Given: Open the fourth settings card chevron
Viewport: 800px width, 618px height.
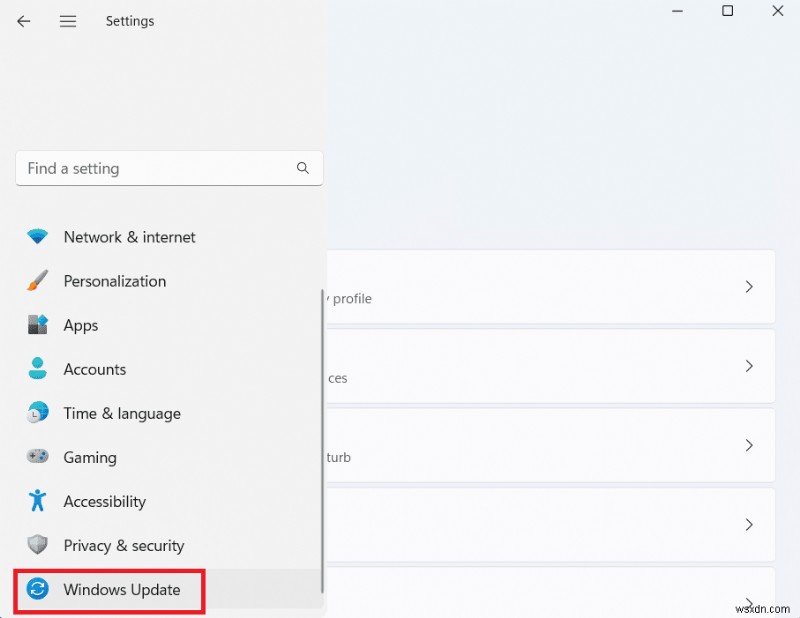Looking at the screenshot, I should pyautogui.click(x=748, y=525).
